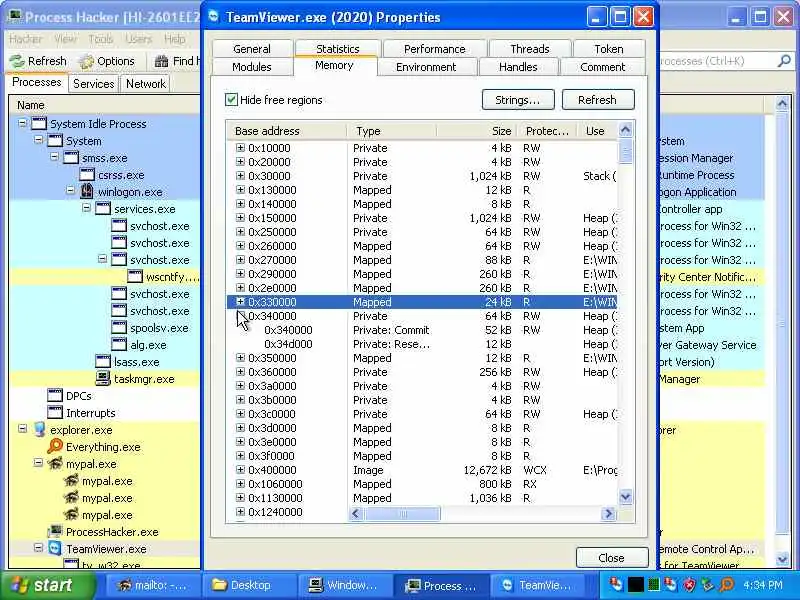The height and width of the screenshot is (600, 800).
Task: Collapse the services.exe tree node
Action: 87,209
